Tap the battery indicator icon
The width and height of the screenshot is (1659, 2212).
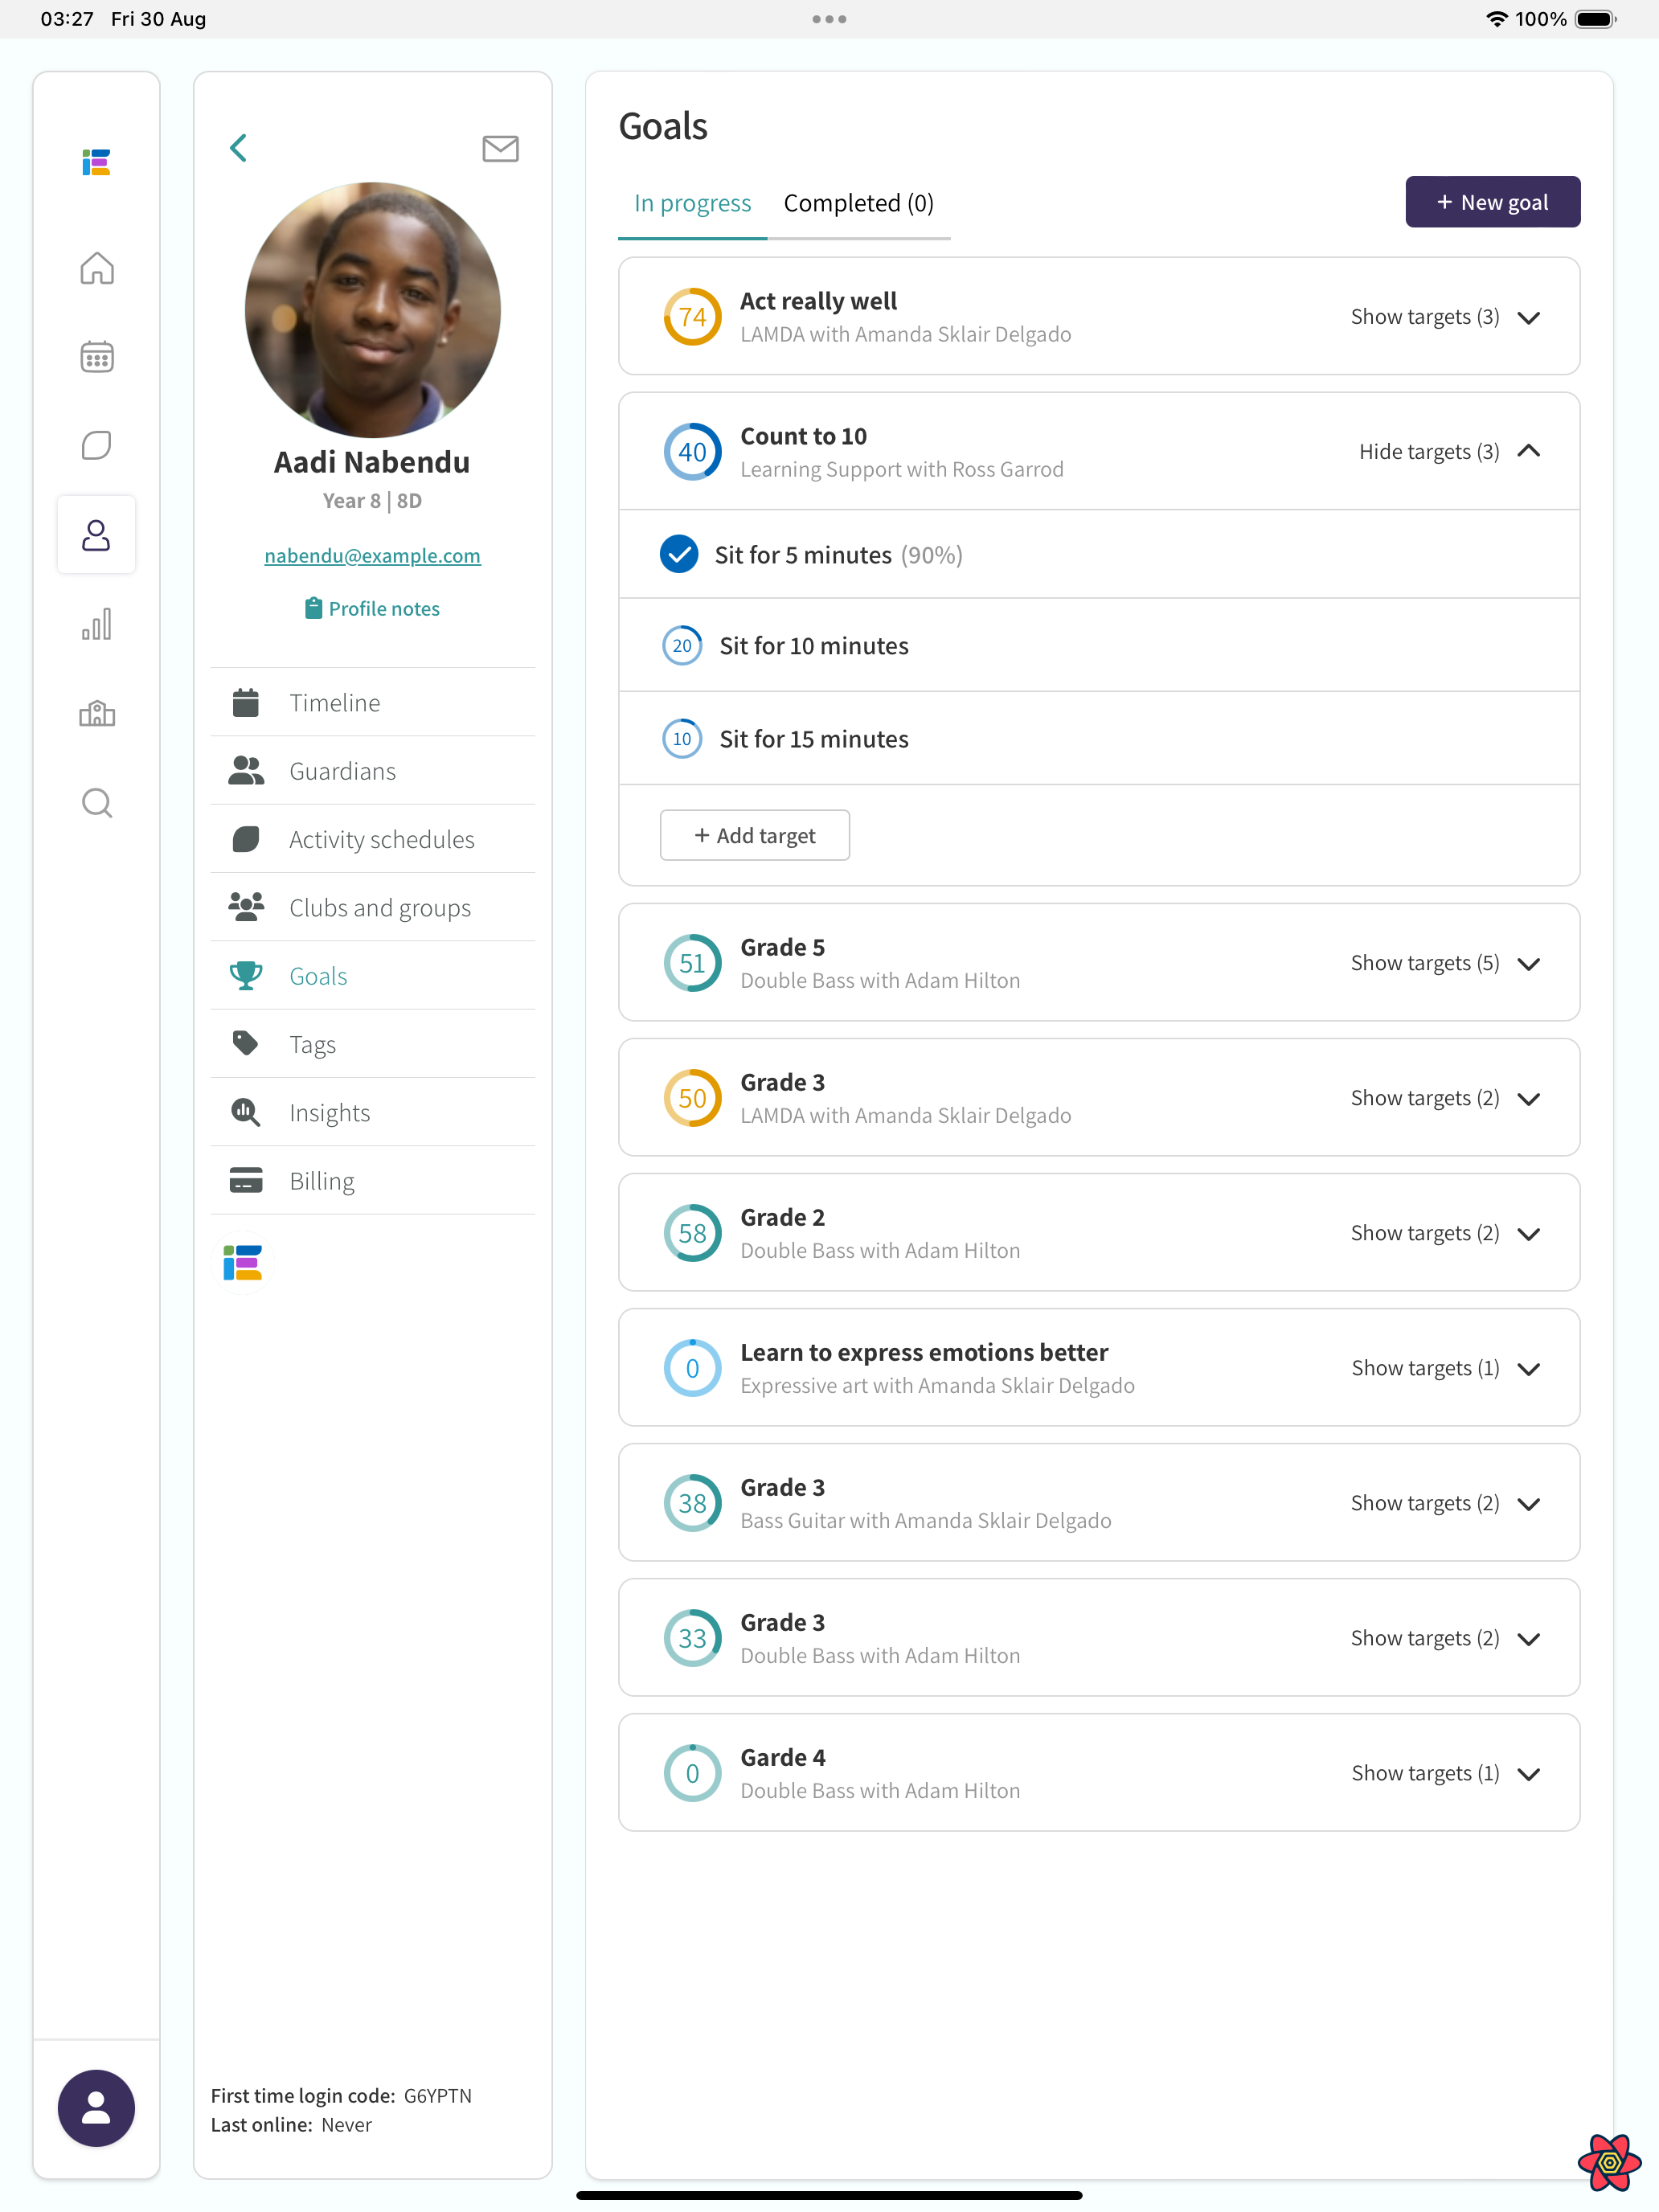(x=1596, y=19)
